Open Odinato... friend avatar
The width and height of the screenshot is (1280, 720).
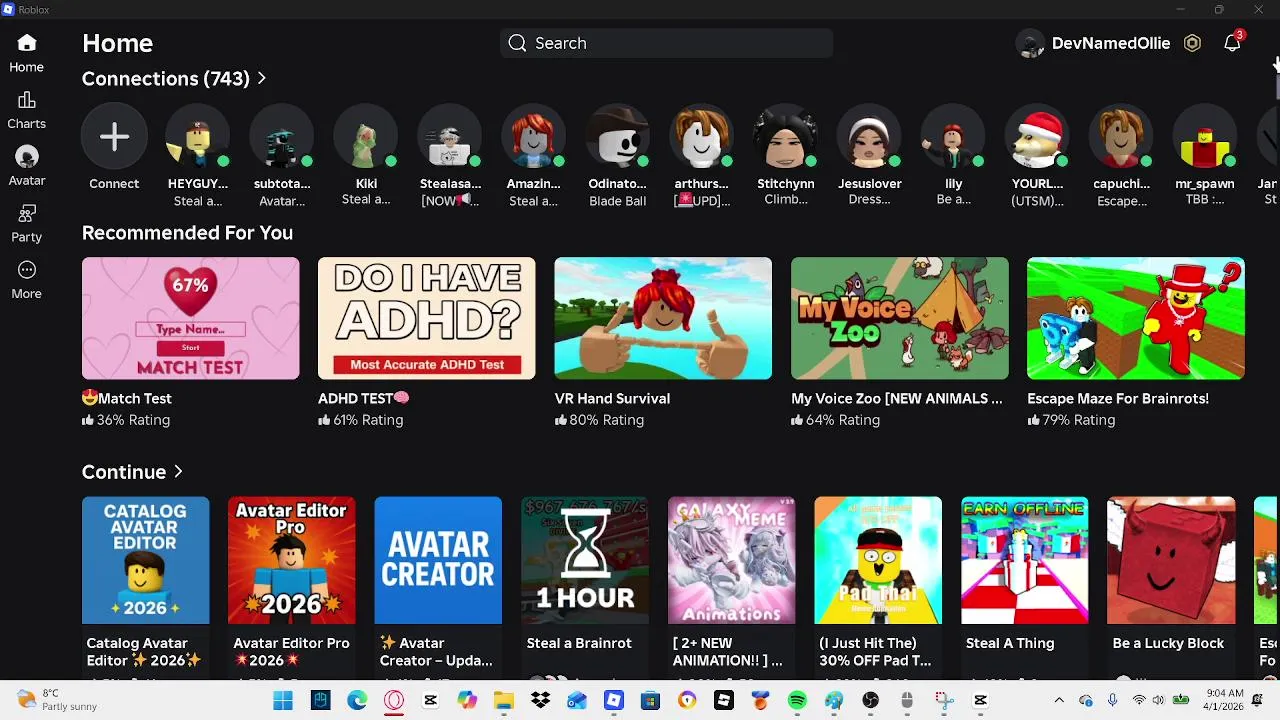click(618, 137)
